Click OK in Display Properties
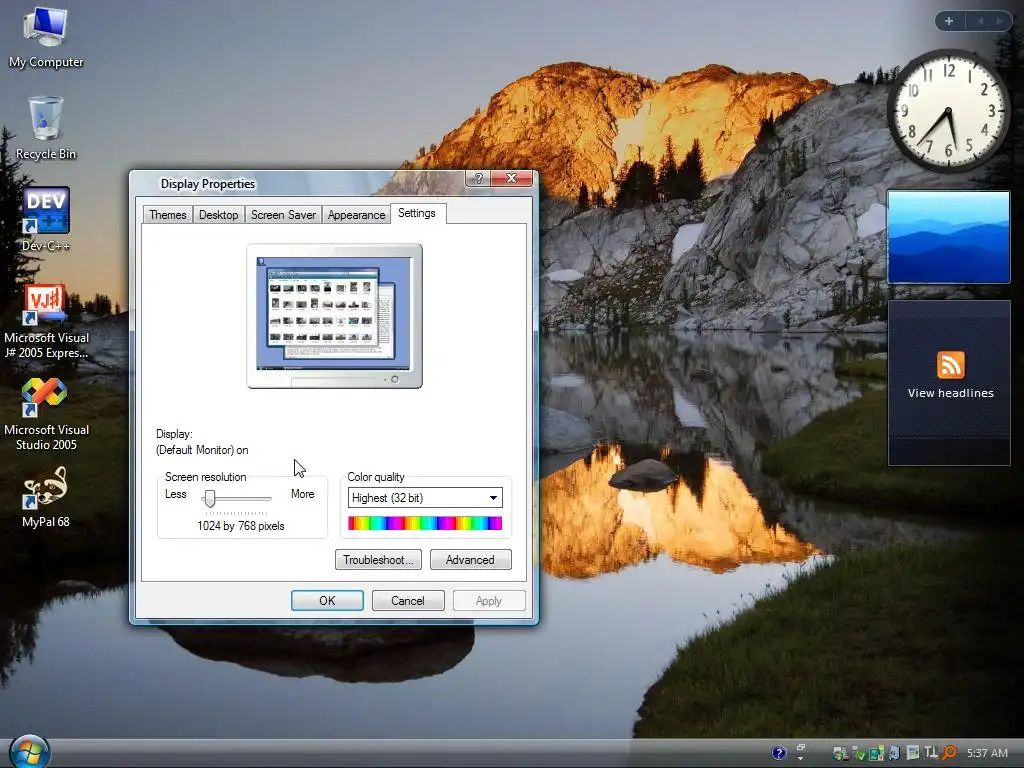 point(327,601)
